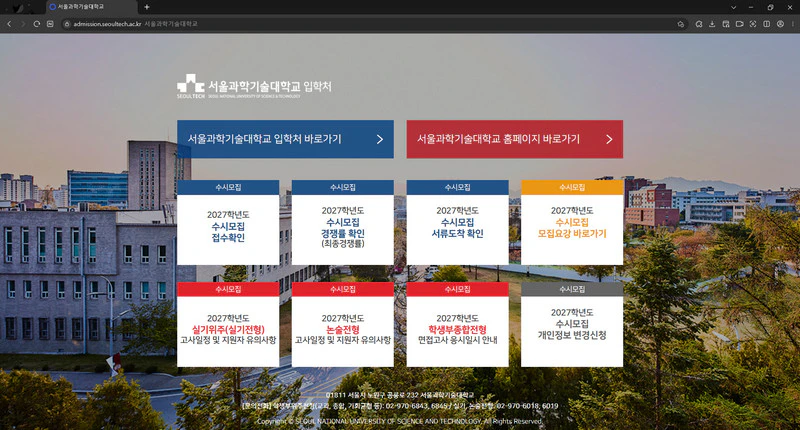Click the address bar URL field
This screenshot has width=800, height=430.
372,24
